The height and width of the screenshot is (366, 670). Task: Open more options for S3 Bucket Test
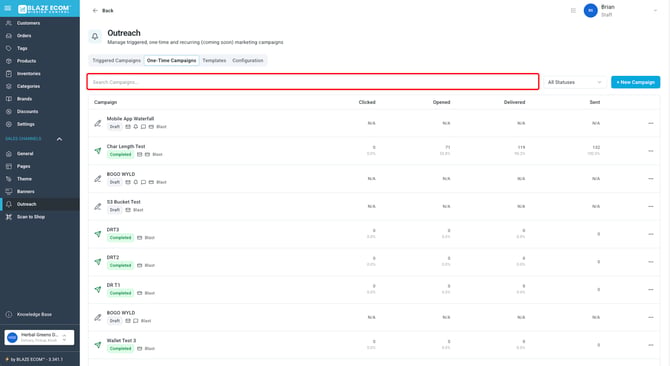(x=651, y=207)
